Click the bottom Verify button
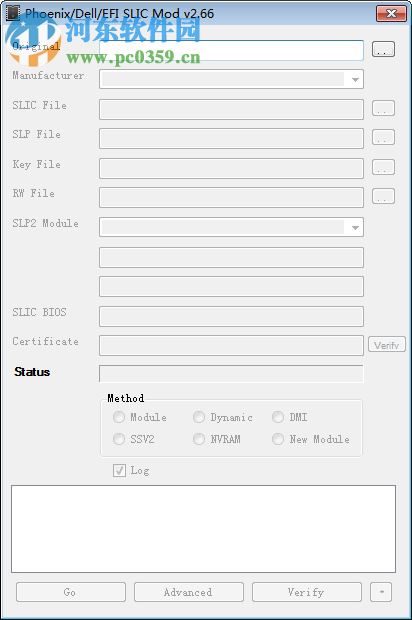The image size is (412, 620). (307, 592)
